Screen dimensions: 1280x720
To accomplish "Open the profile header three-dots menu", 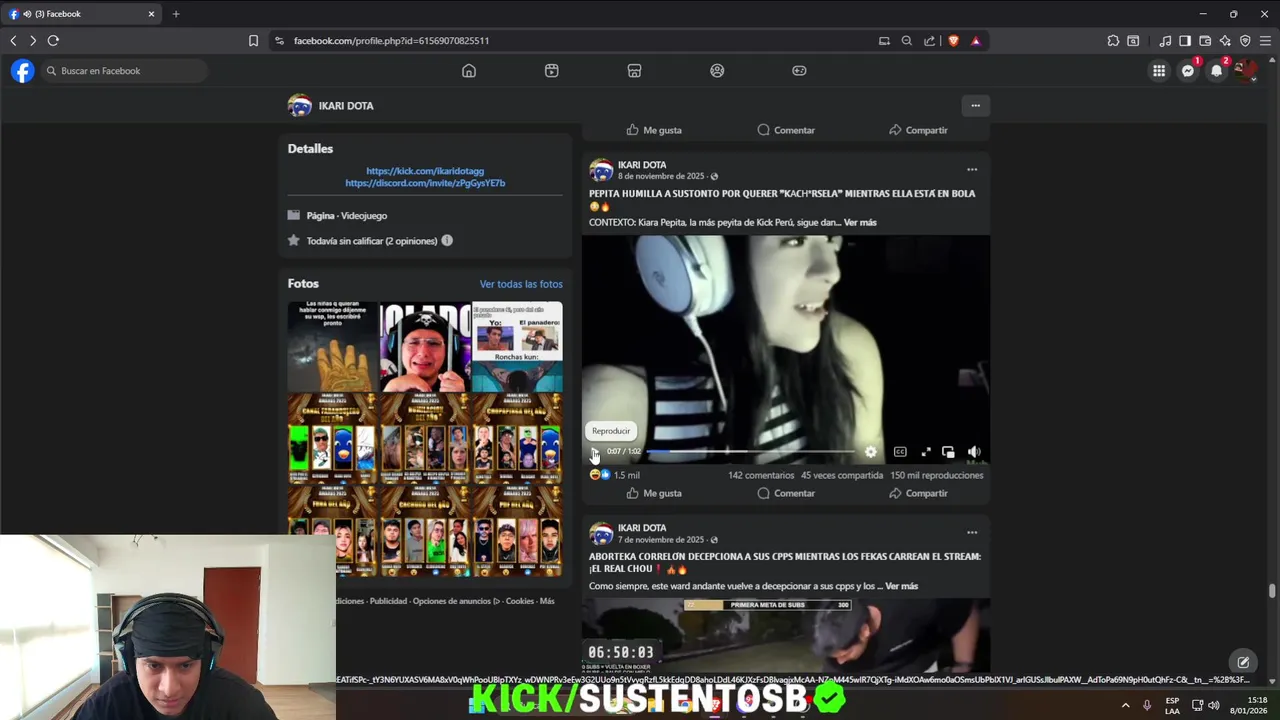I will [975, 105].
